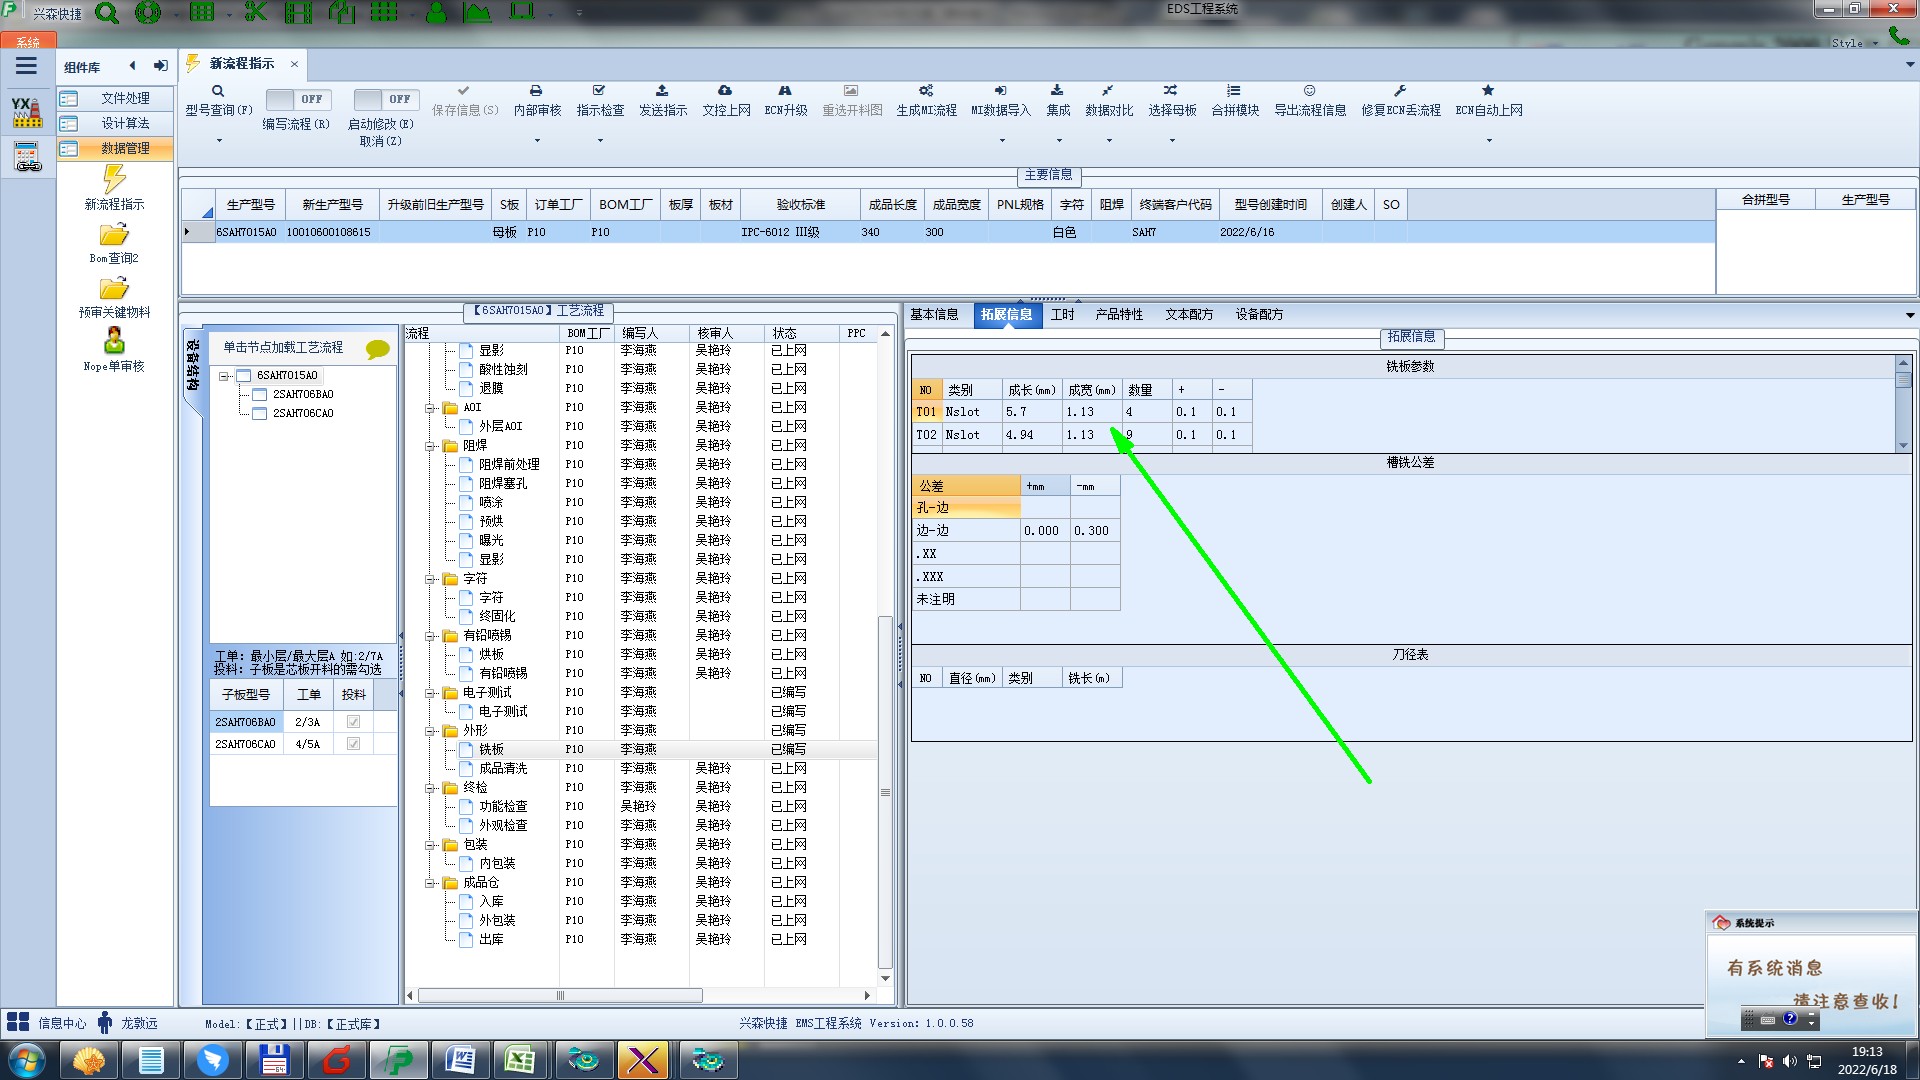Click the 生成MI流程 gears icon
The height and width of the screenshot is (1080, 1920).
coord(926,91)
